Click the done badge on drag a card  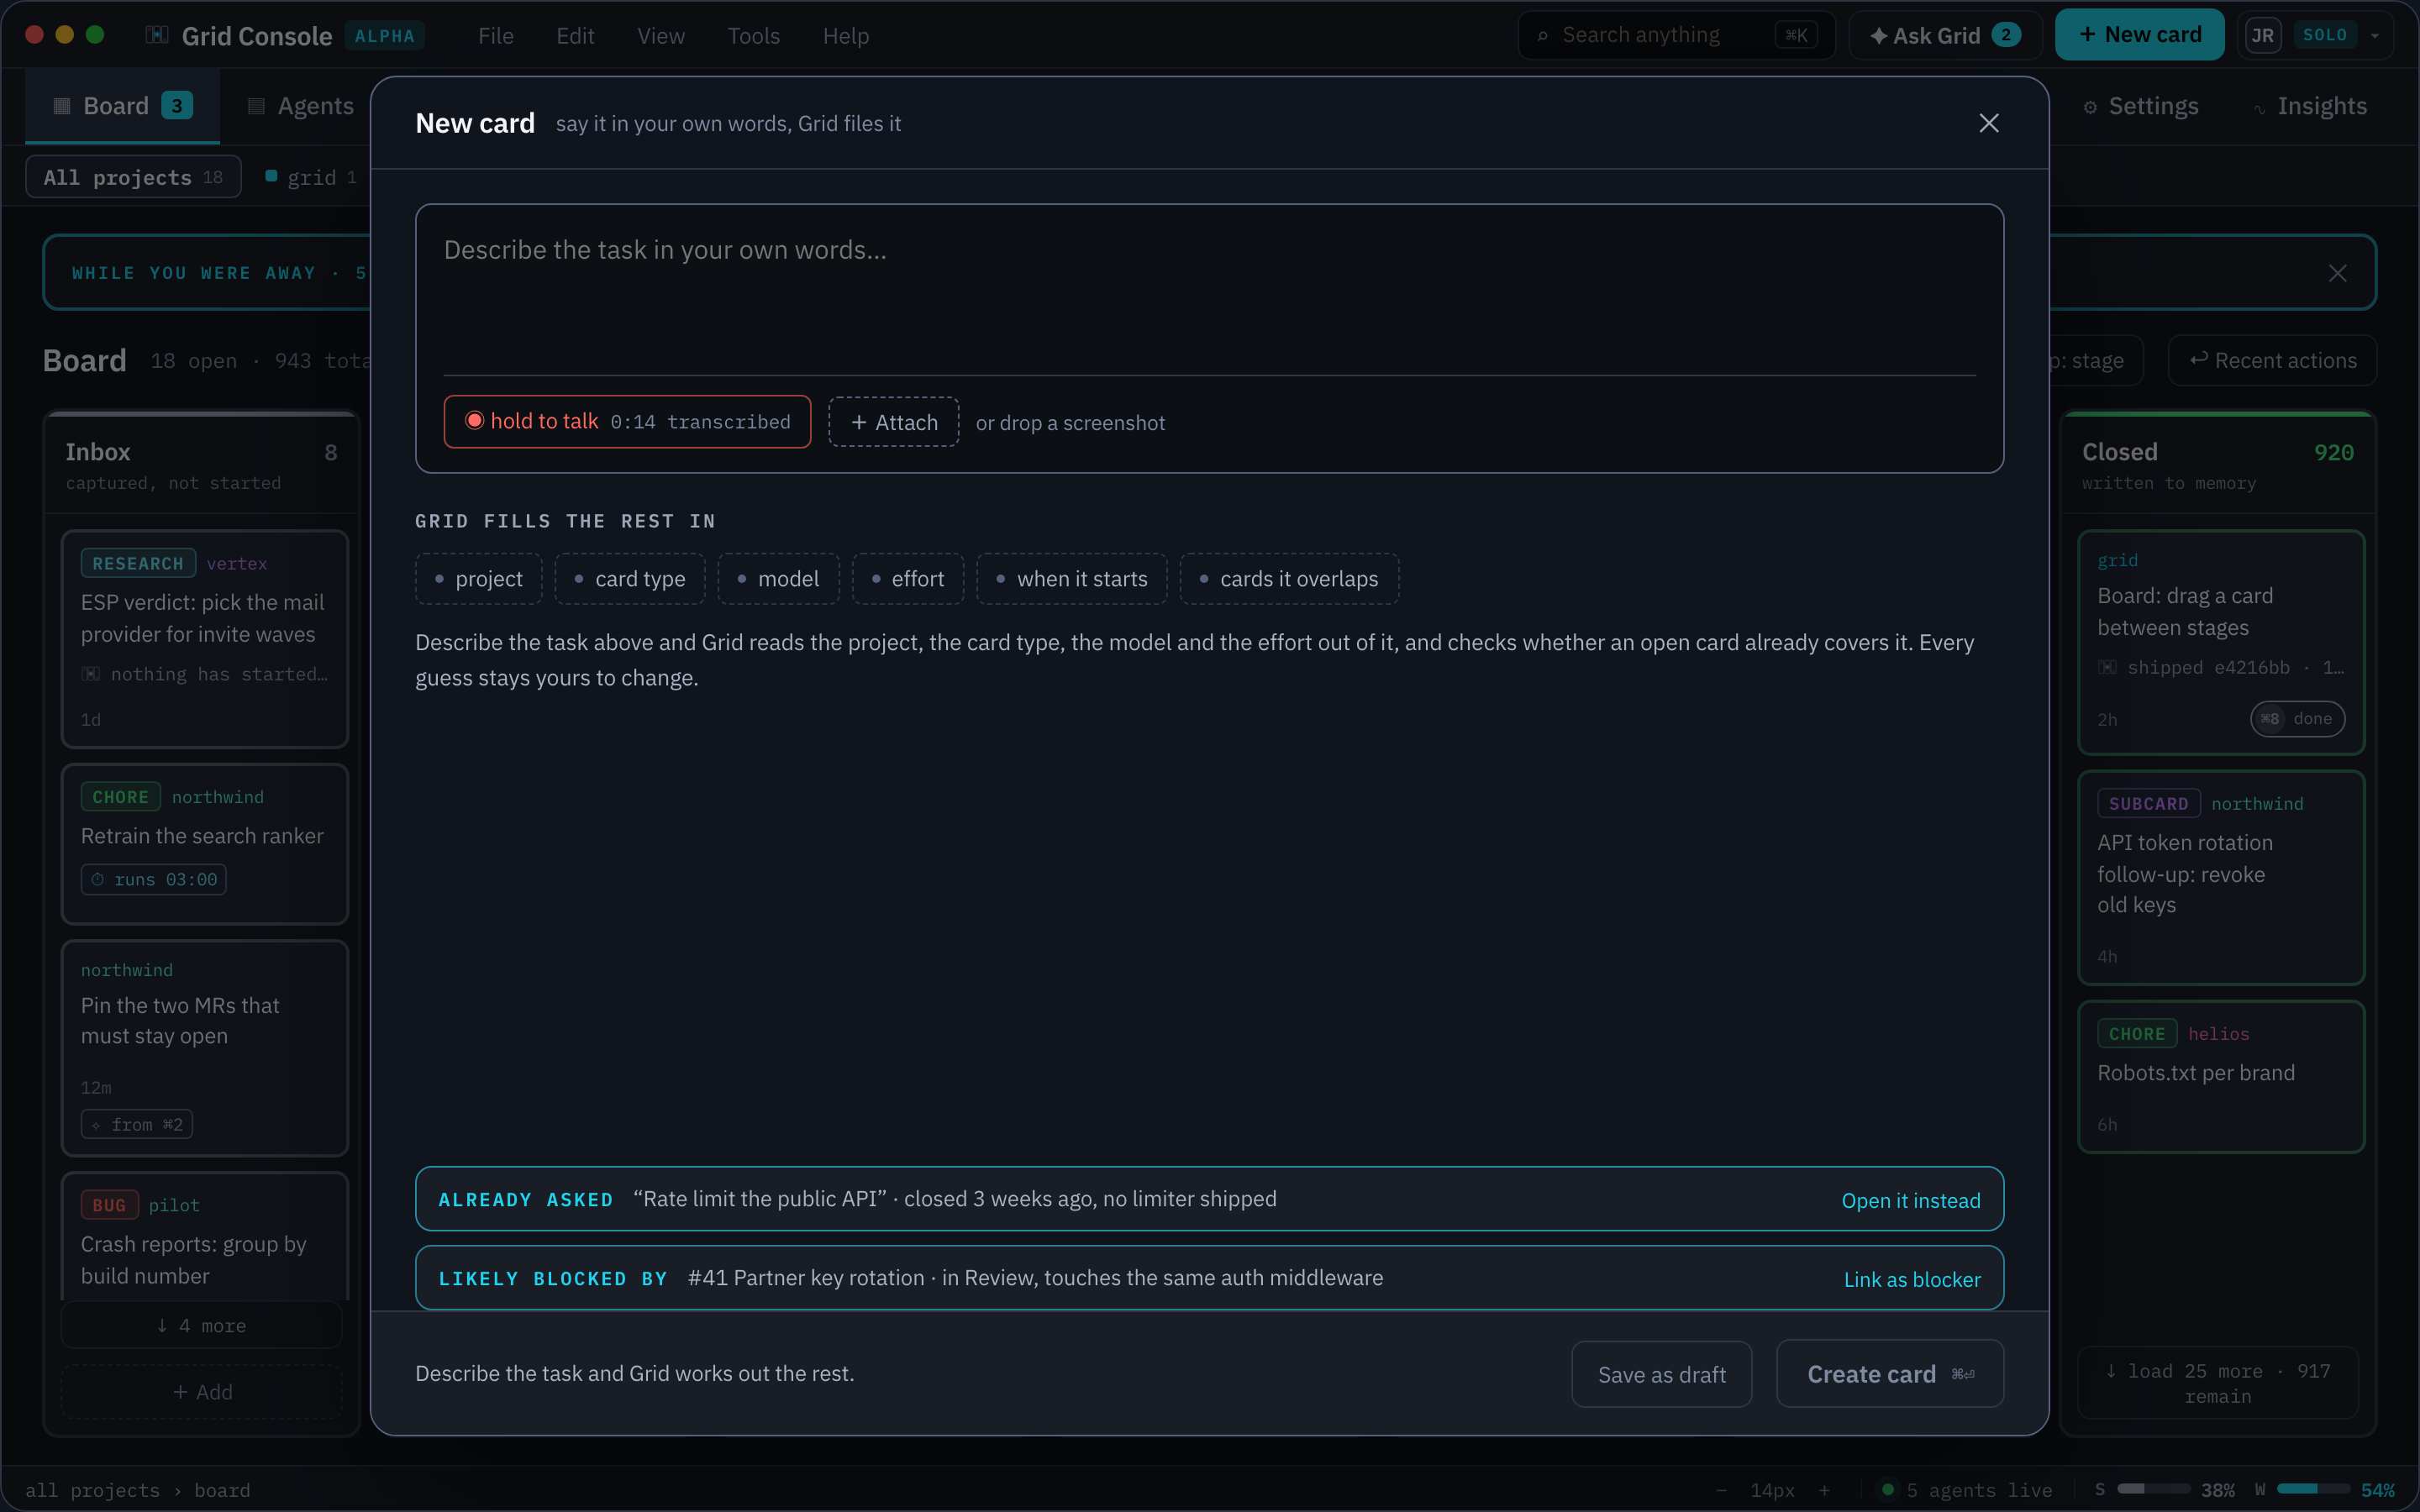[x=2297, y=719]
